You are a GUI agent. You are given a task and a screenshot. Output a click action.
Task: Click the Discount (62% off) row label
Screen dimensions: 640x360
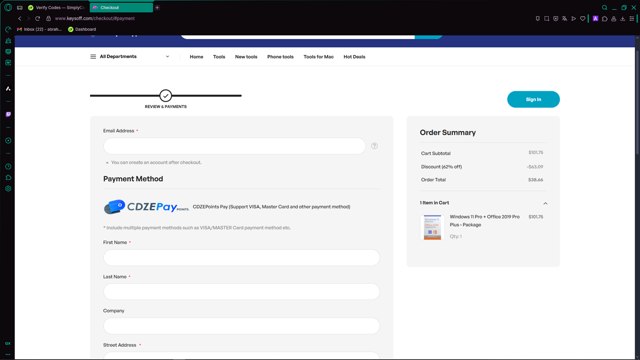point(441,167)
